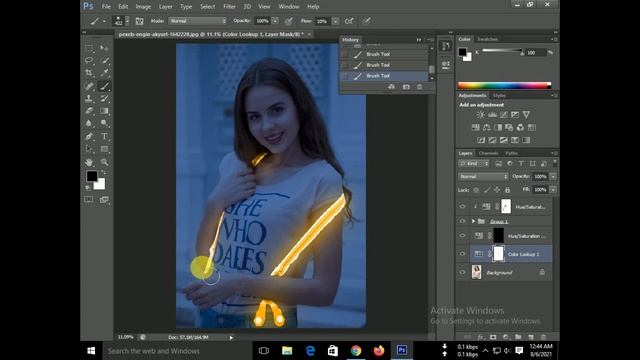This screenshot has height=360, width=640.
Task: Open the brush Opacity dropdown arrow
Action: pyautogui.click(x=275, y=21)
